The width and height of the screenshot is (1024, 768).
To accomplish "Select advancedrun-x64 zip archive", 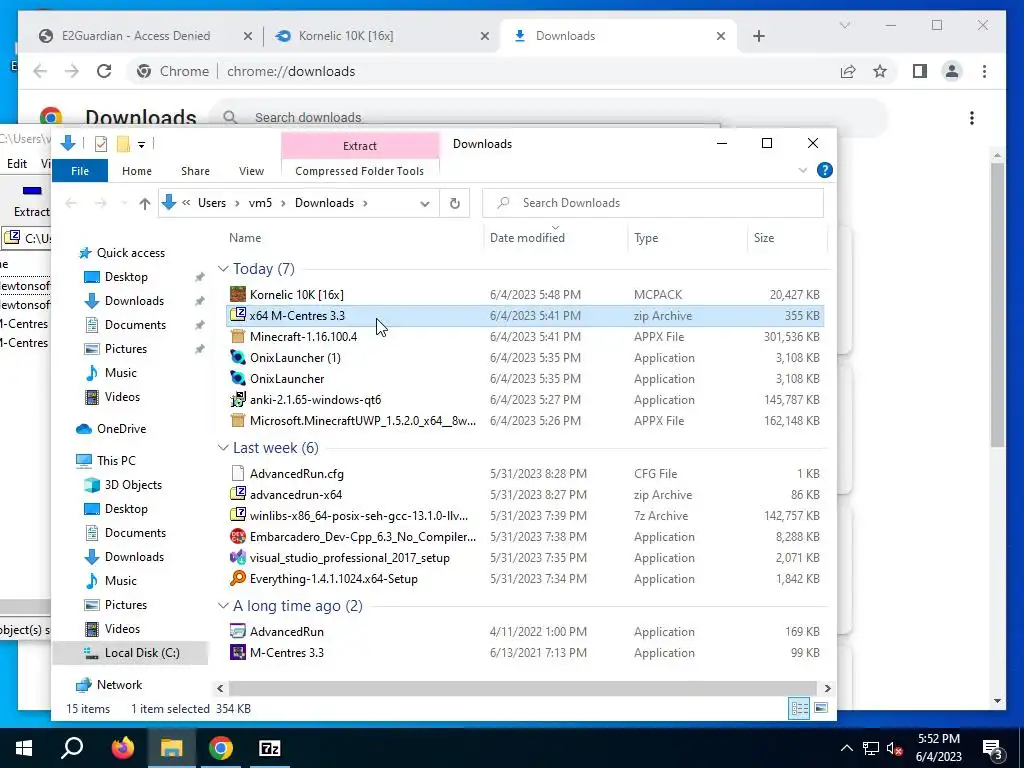I will coord(295,494).
